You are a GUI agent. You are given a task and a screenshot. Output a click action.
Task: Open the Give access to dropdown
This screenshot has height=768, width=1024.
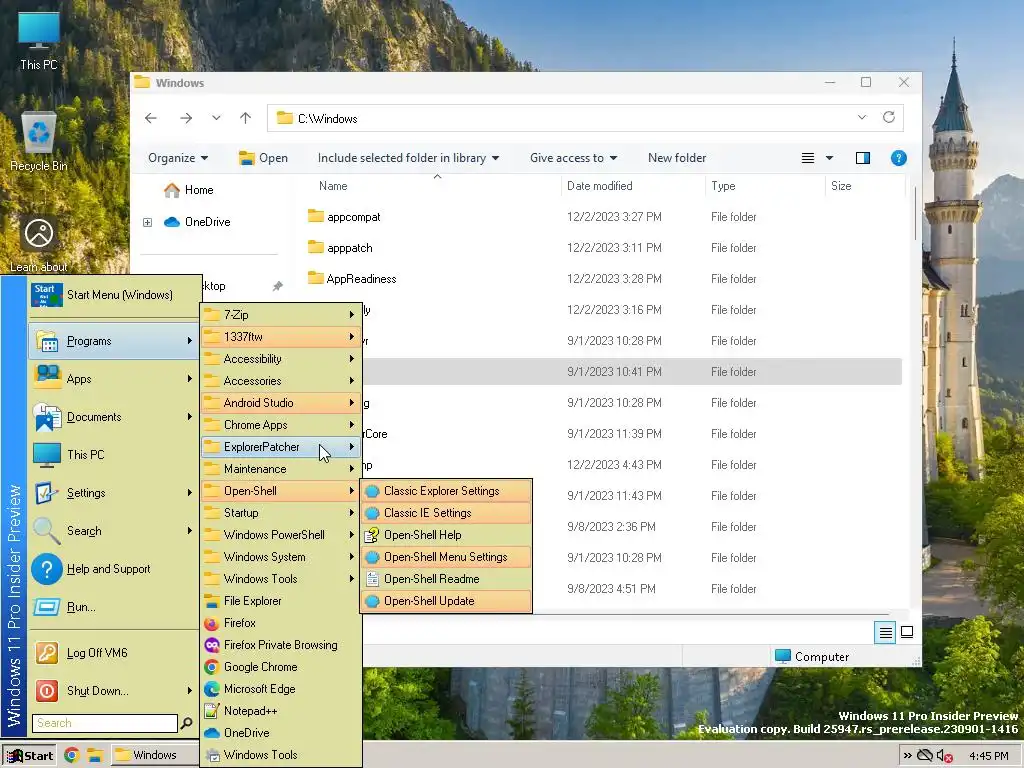coord(573,158)
